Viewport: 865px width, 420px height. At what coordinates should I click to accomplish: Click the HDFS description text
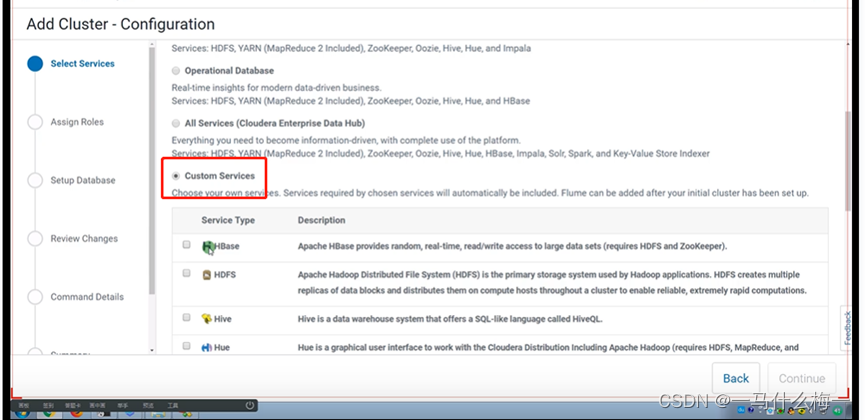click(x=552, y=283)
